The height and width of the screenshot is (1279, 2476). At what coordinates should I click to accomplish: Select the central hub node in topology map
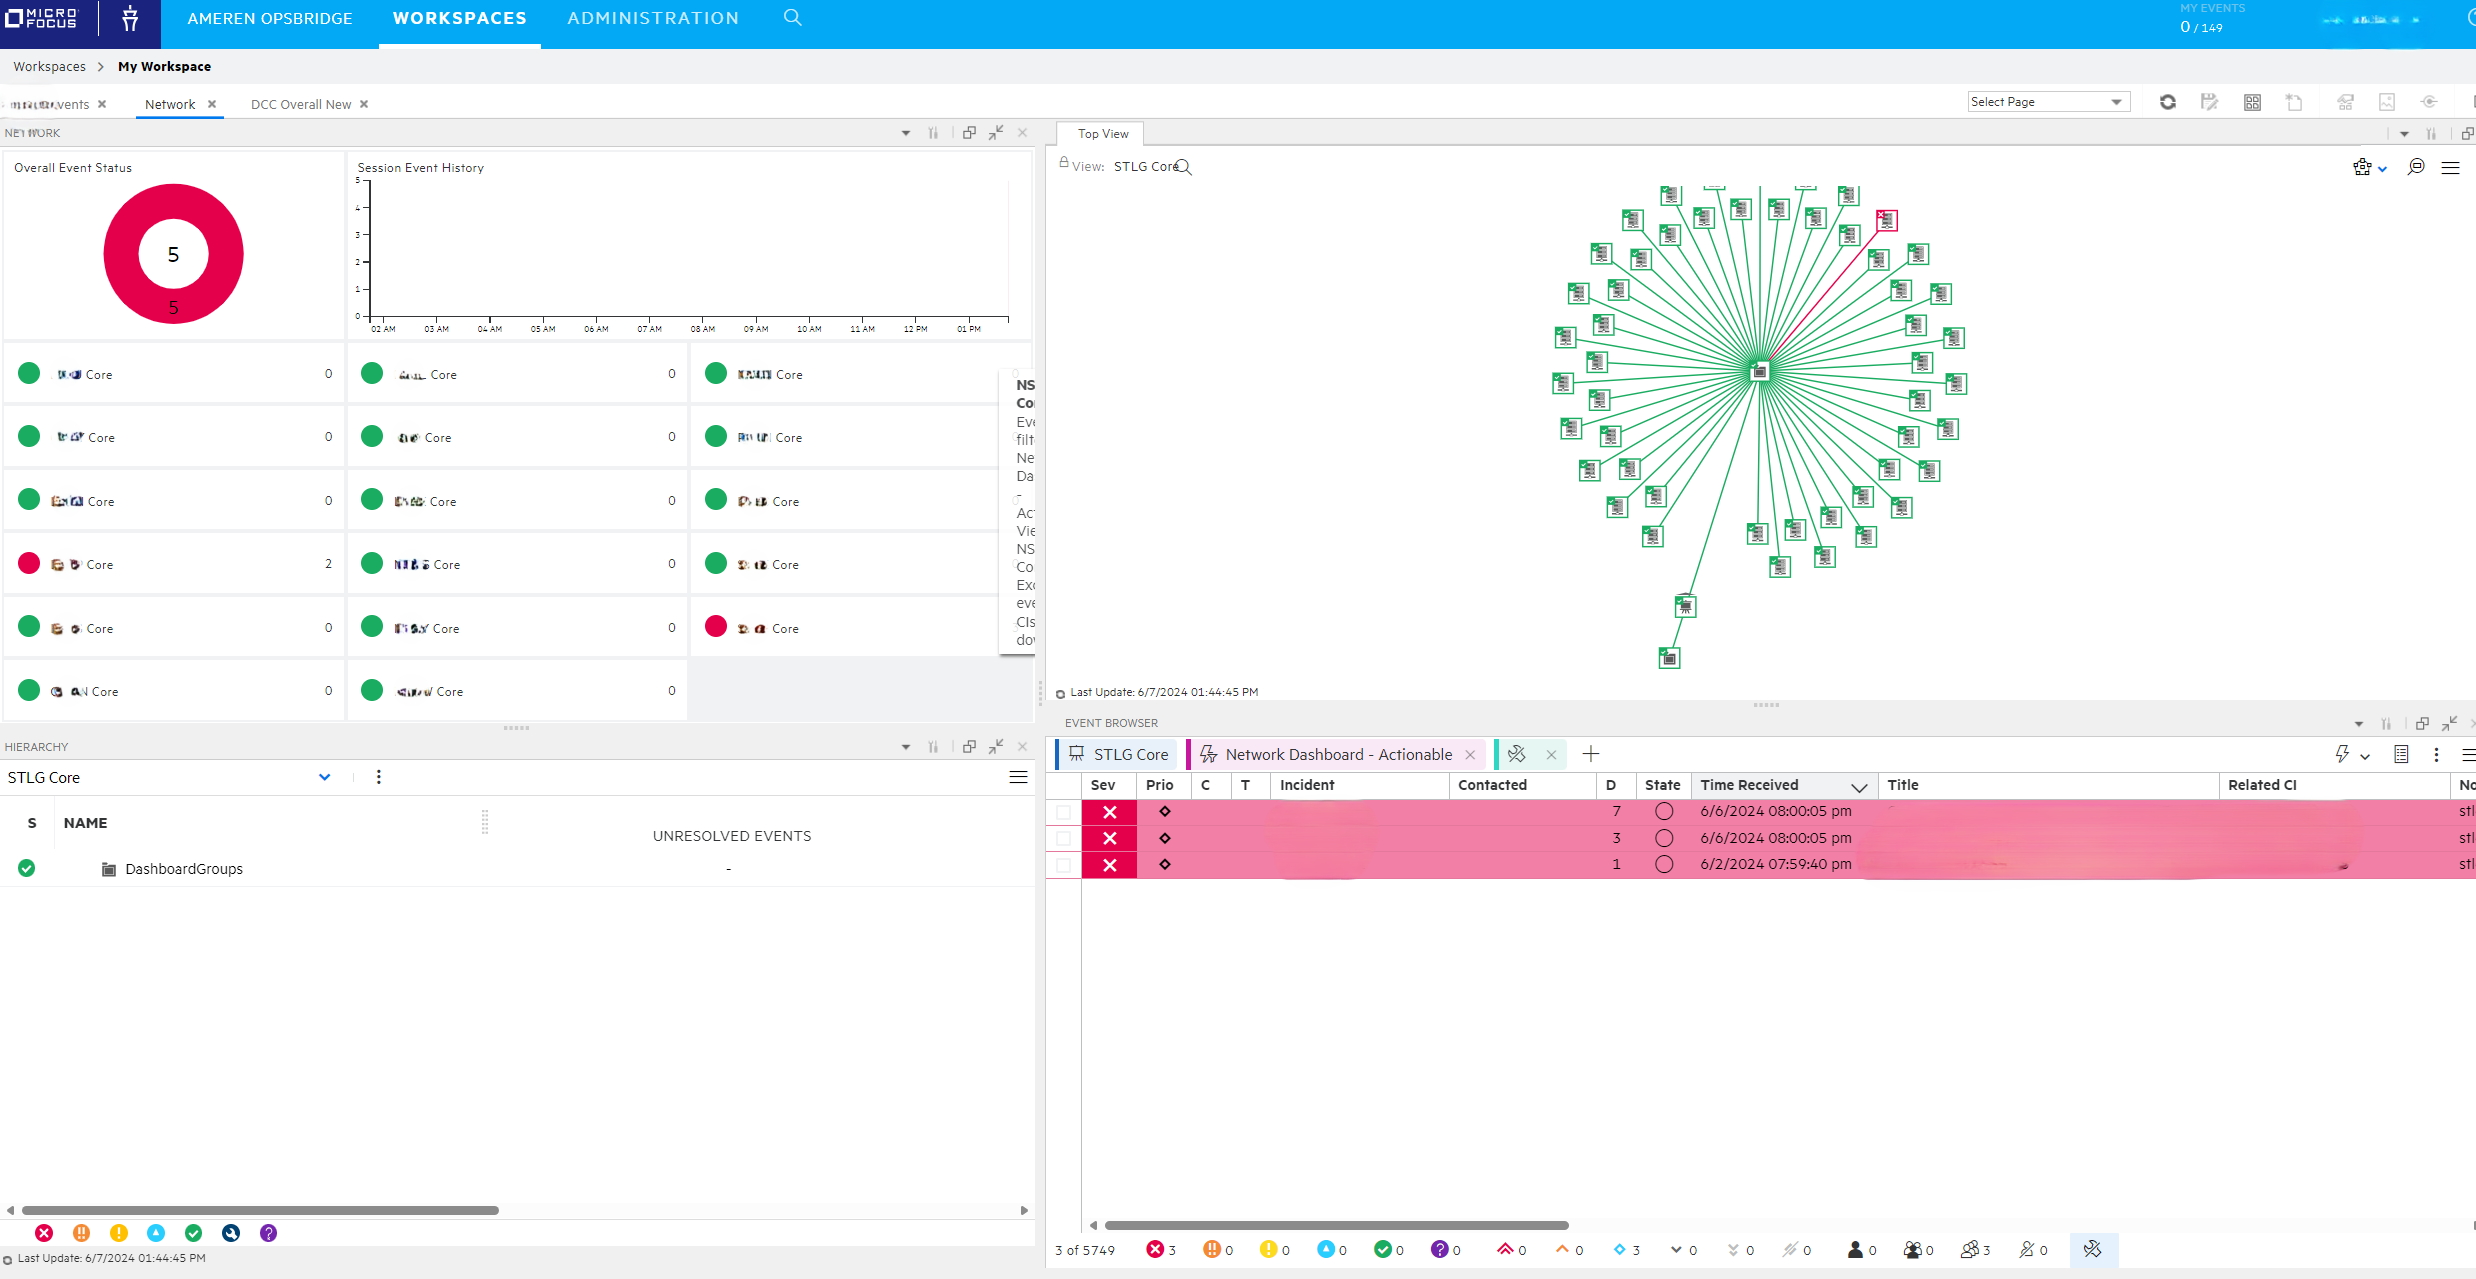1759,371
